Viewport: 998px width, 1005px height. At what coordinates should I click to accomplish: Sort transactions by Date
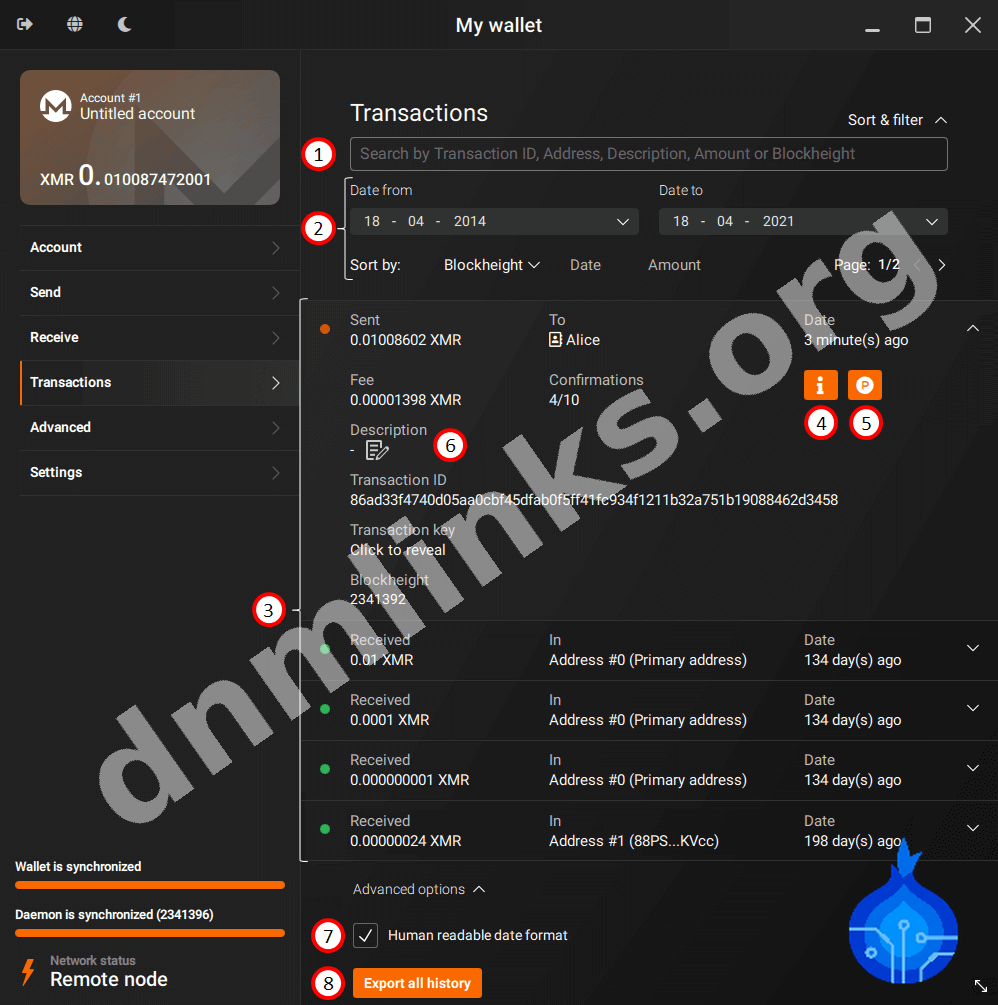(585, 265)
